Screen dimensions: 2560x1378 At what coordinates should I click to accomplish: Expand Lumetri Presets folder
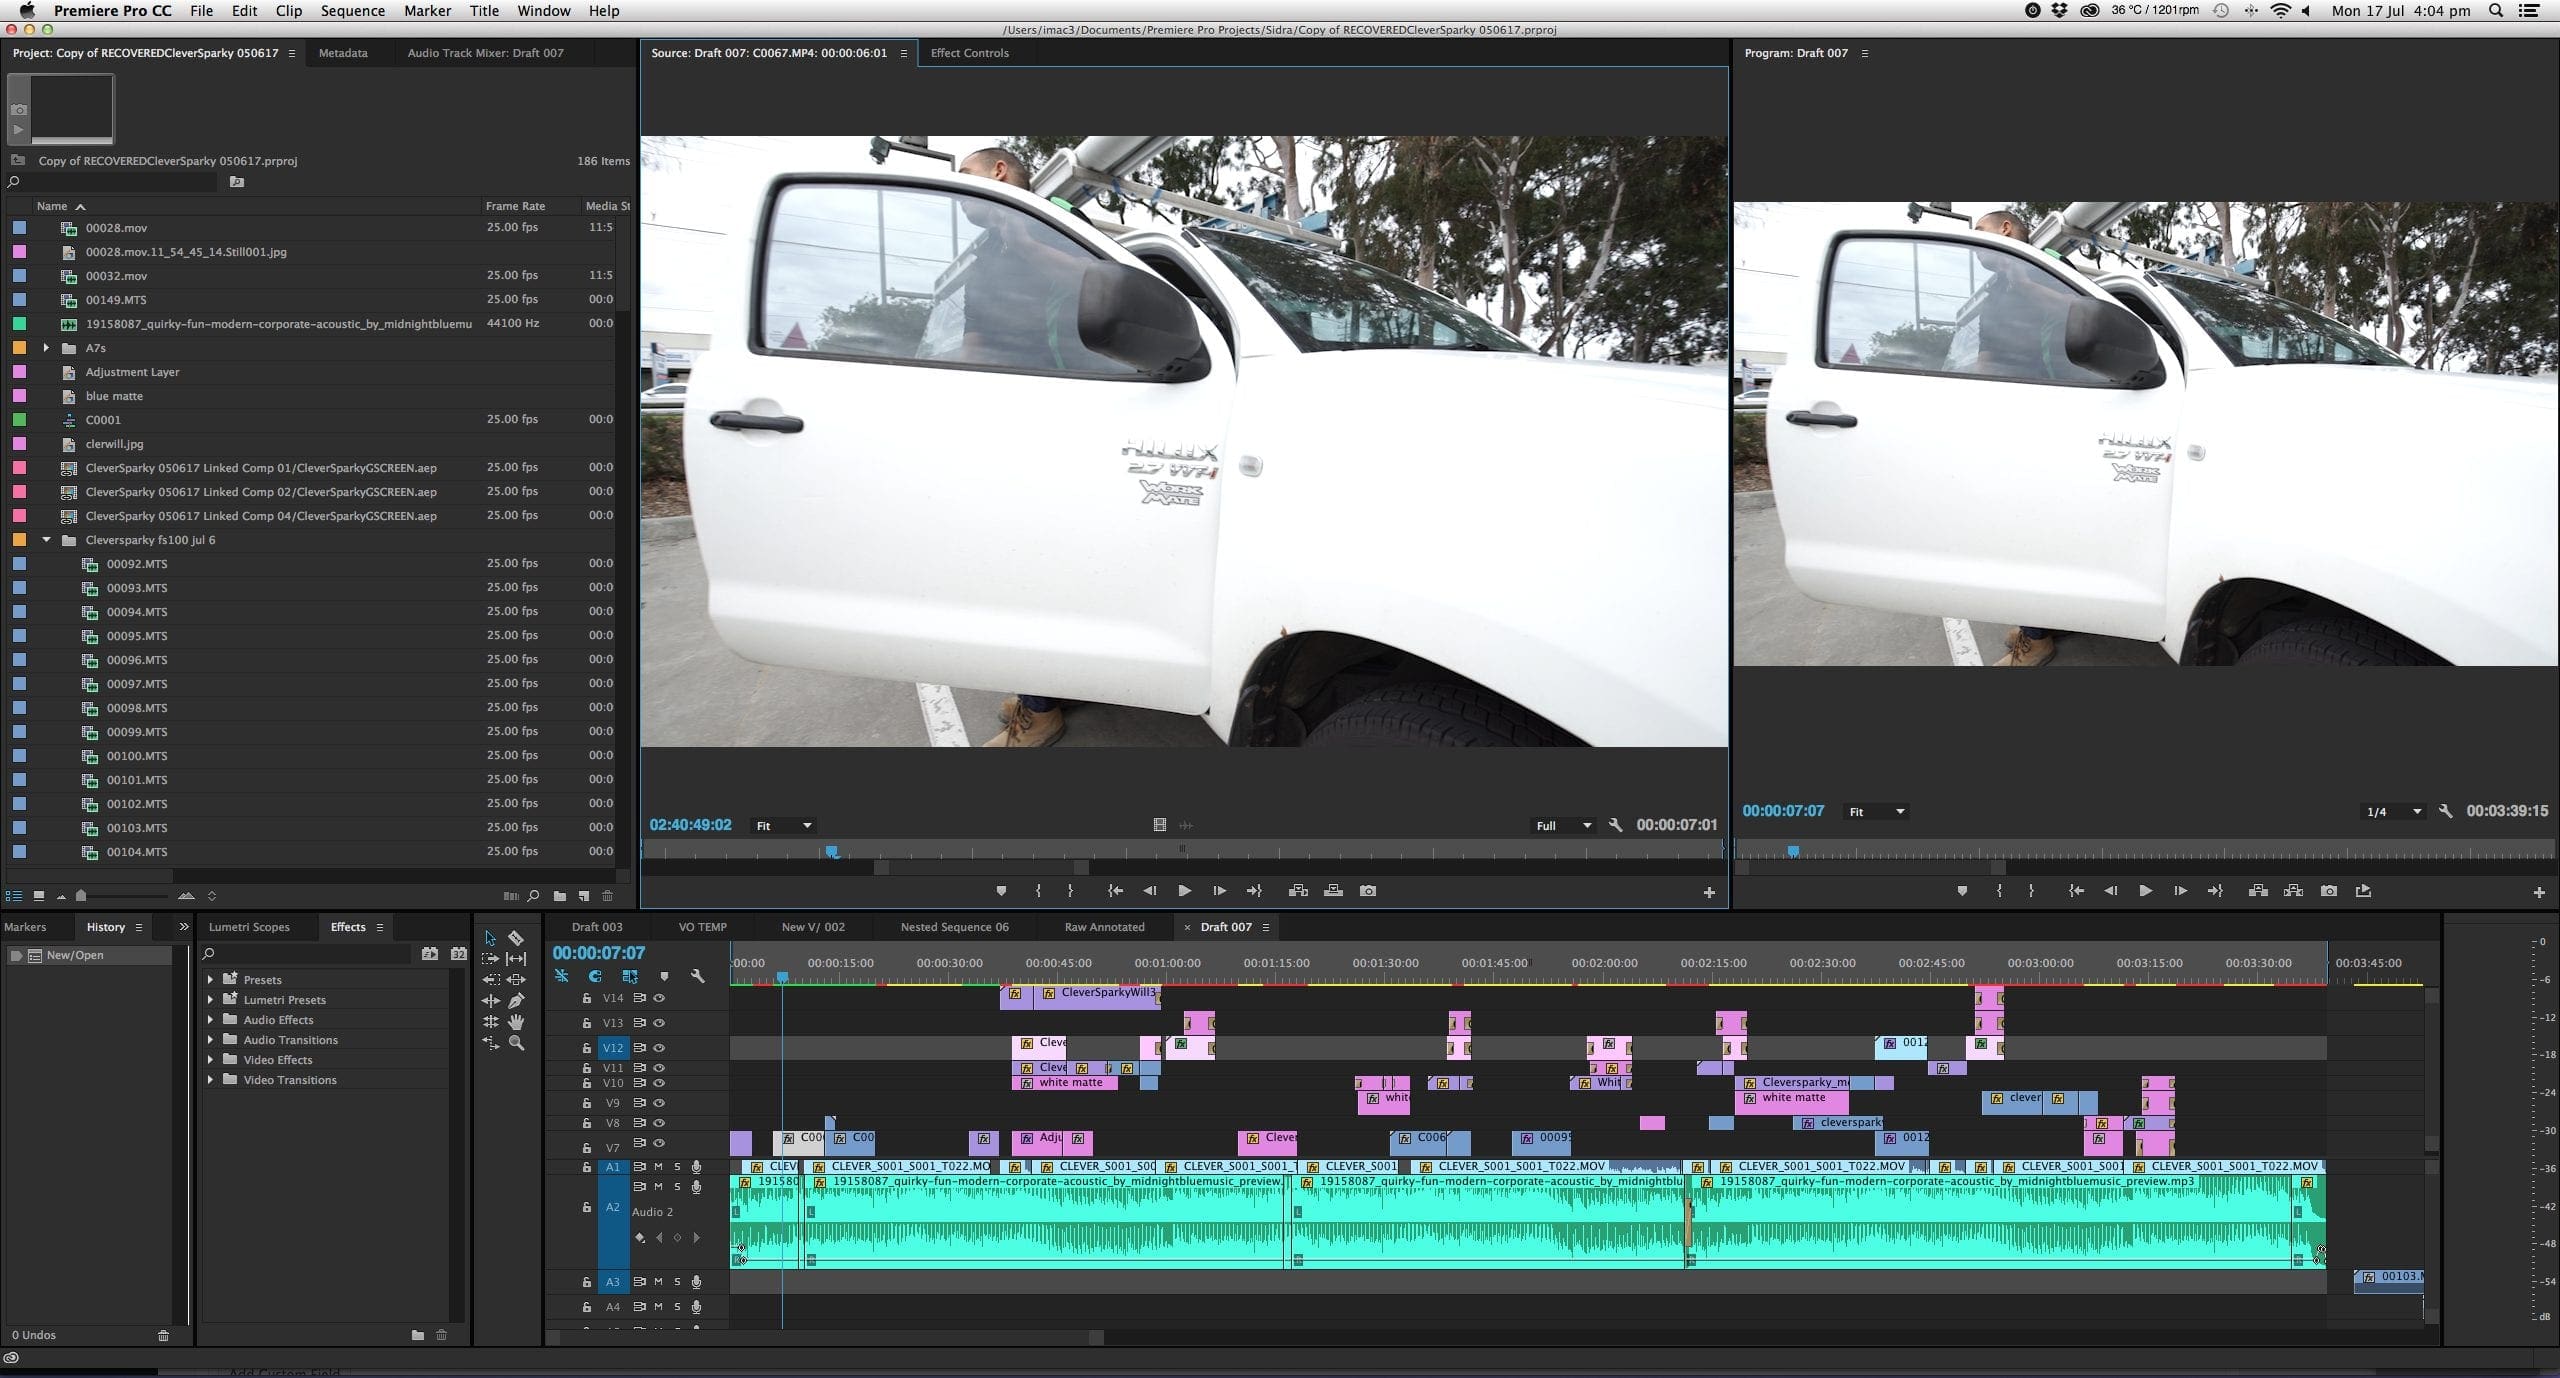(x=210, y=999)
